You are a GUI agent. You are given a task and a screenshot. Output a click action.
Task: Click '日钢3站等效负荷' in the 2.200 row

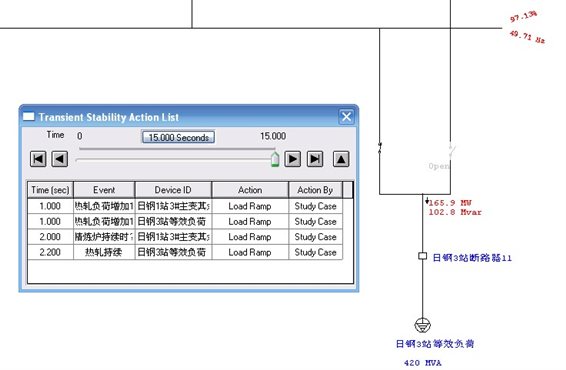pos(172,252)
